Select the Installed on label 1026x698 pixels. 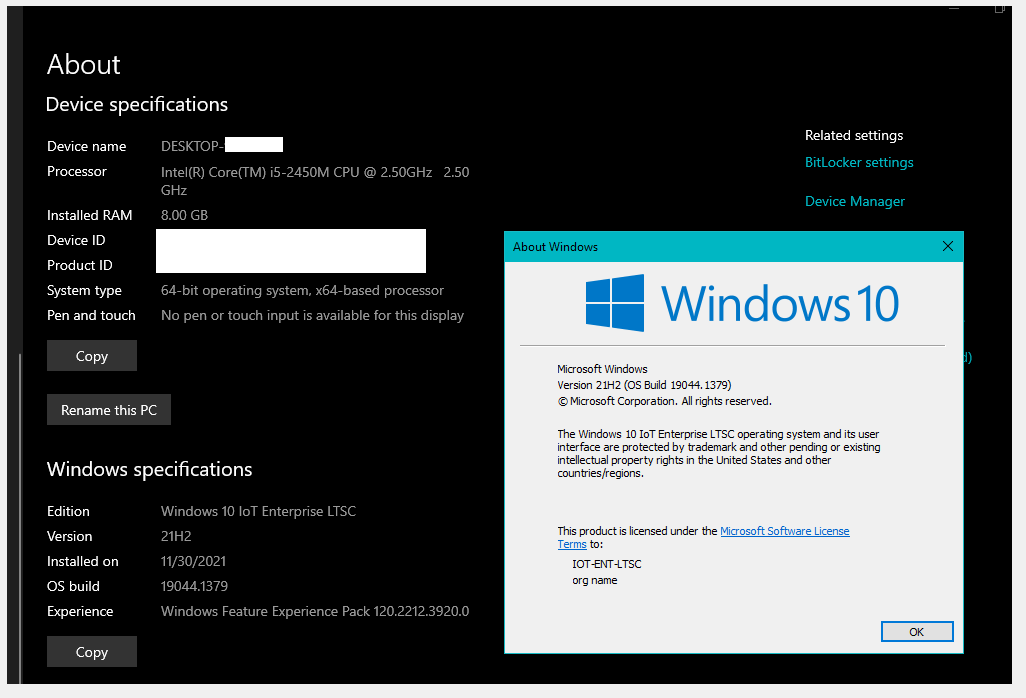82,561
